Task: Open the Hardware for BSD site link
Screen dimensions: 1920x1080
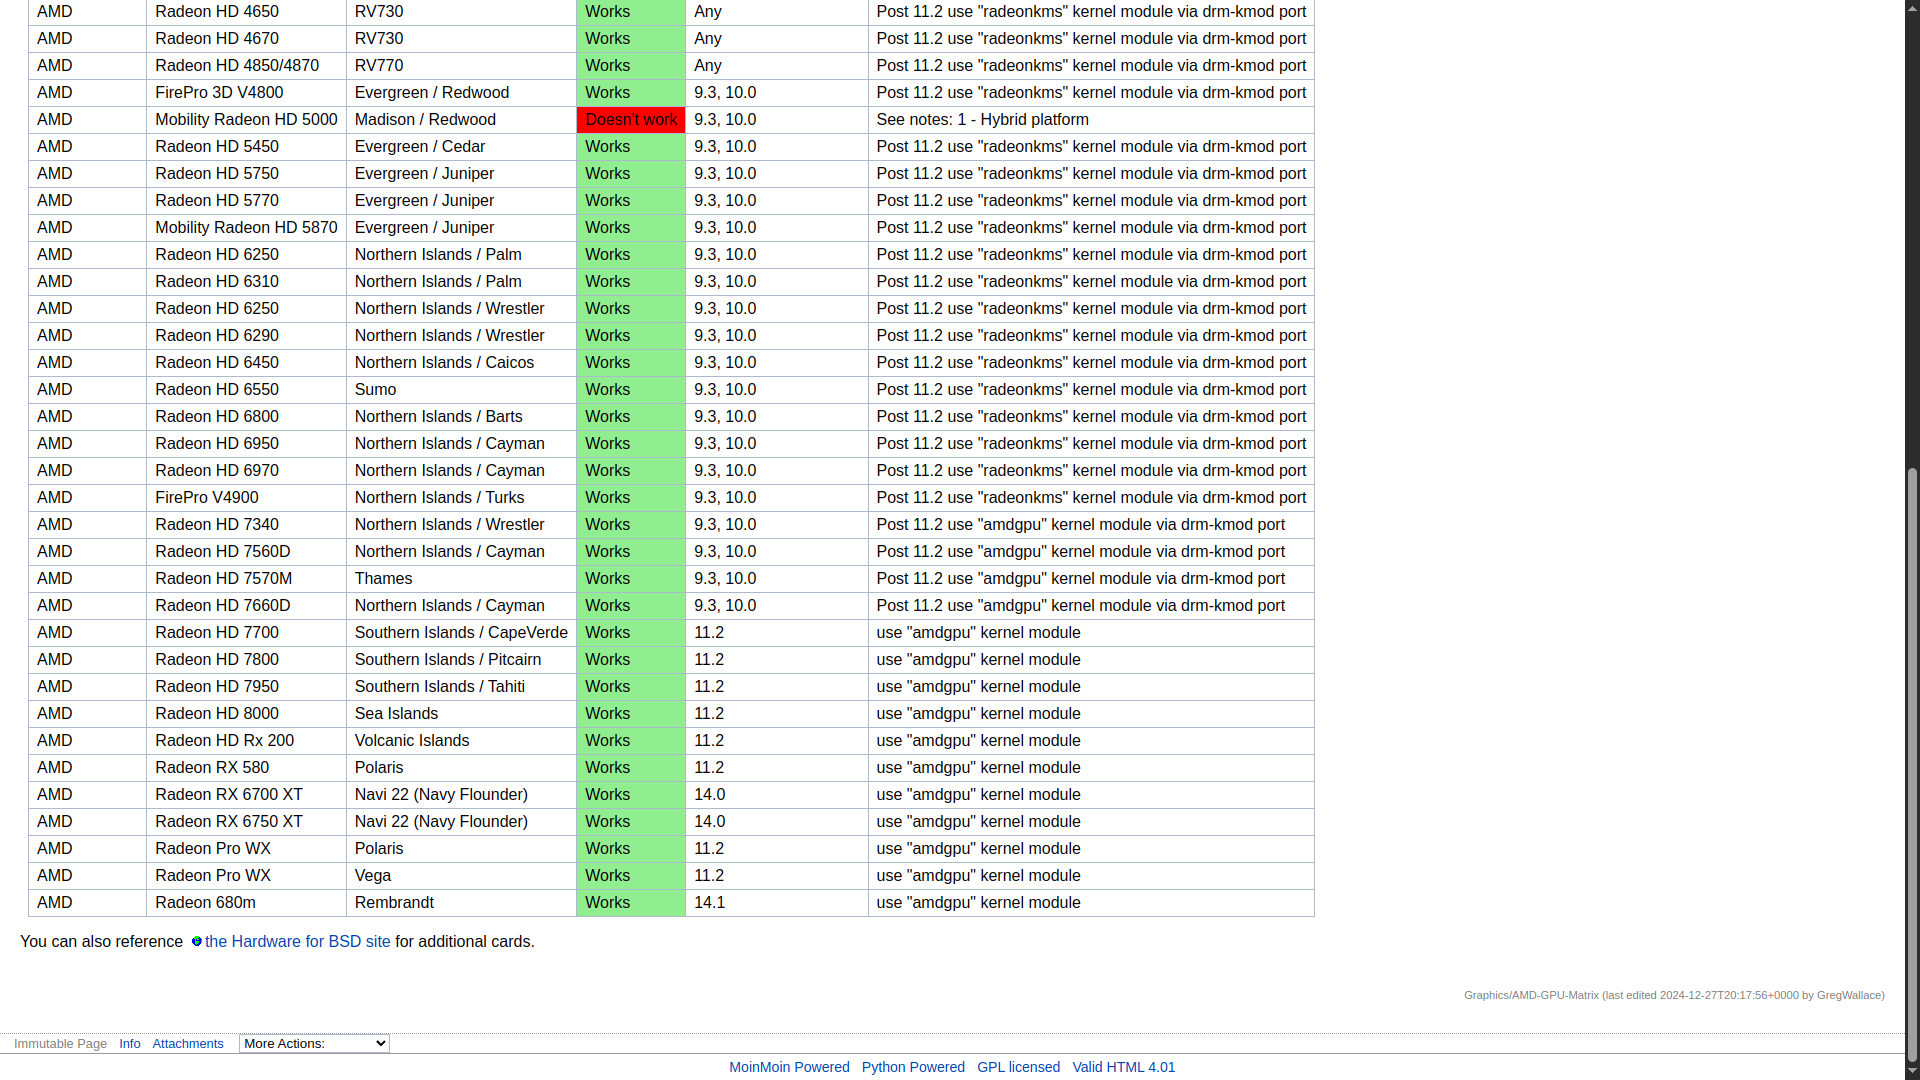Action: 297,942
